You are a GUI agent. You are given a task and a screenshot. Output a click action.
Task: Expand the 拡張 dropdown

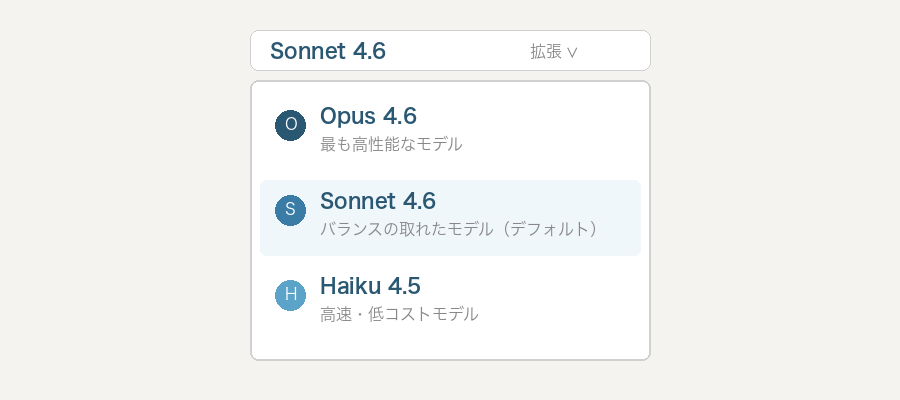pos(554,52)
